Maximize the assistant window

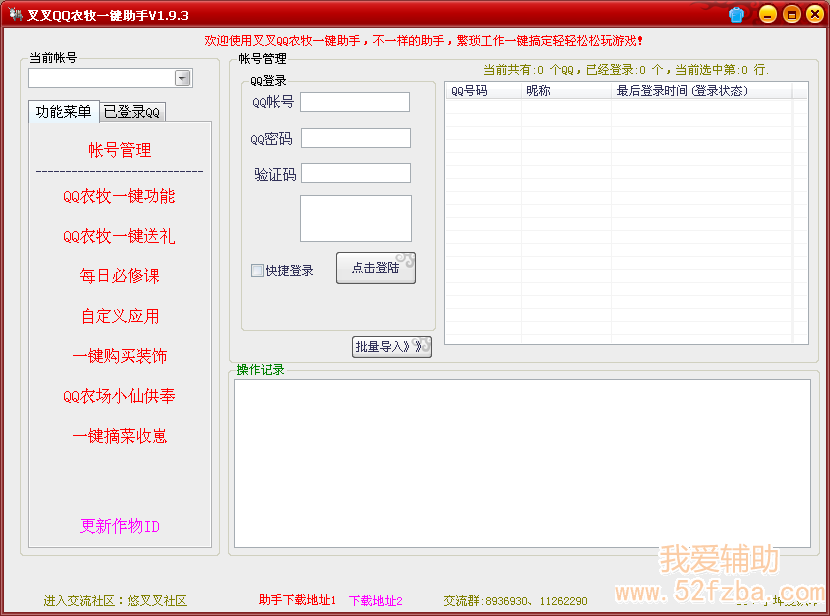[x=791, y=14]
